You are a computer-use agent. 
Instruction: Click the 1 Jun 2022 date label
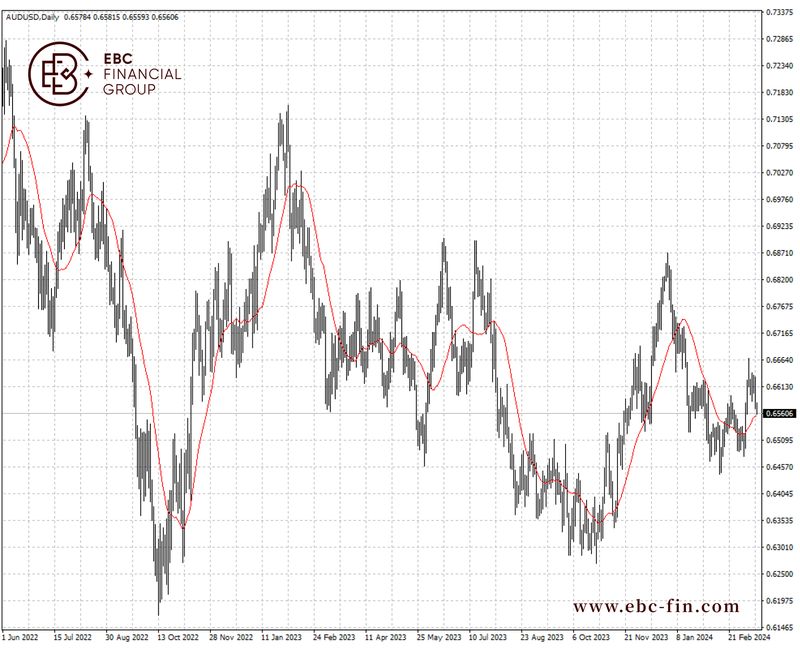[x=22, y=636]
